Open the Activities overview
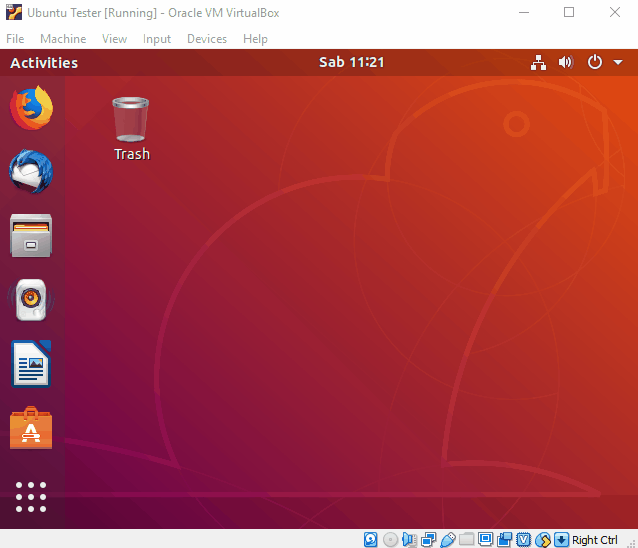This screenshot has height=548, width=638. pyautogui.click(x=44, y=63)
